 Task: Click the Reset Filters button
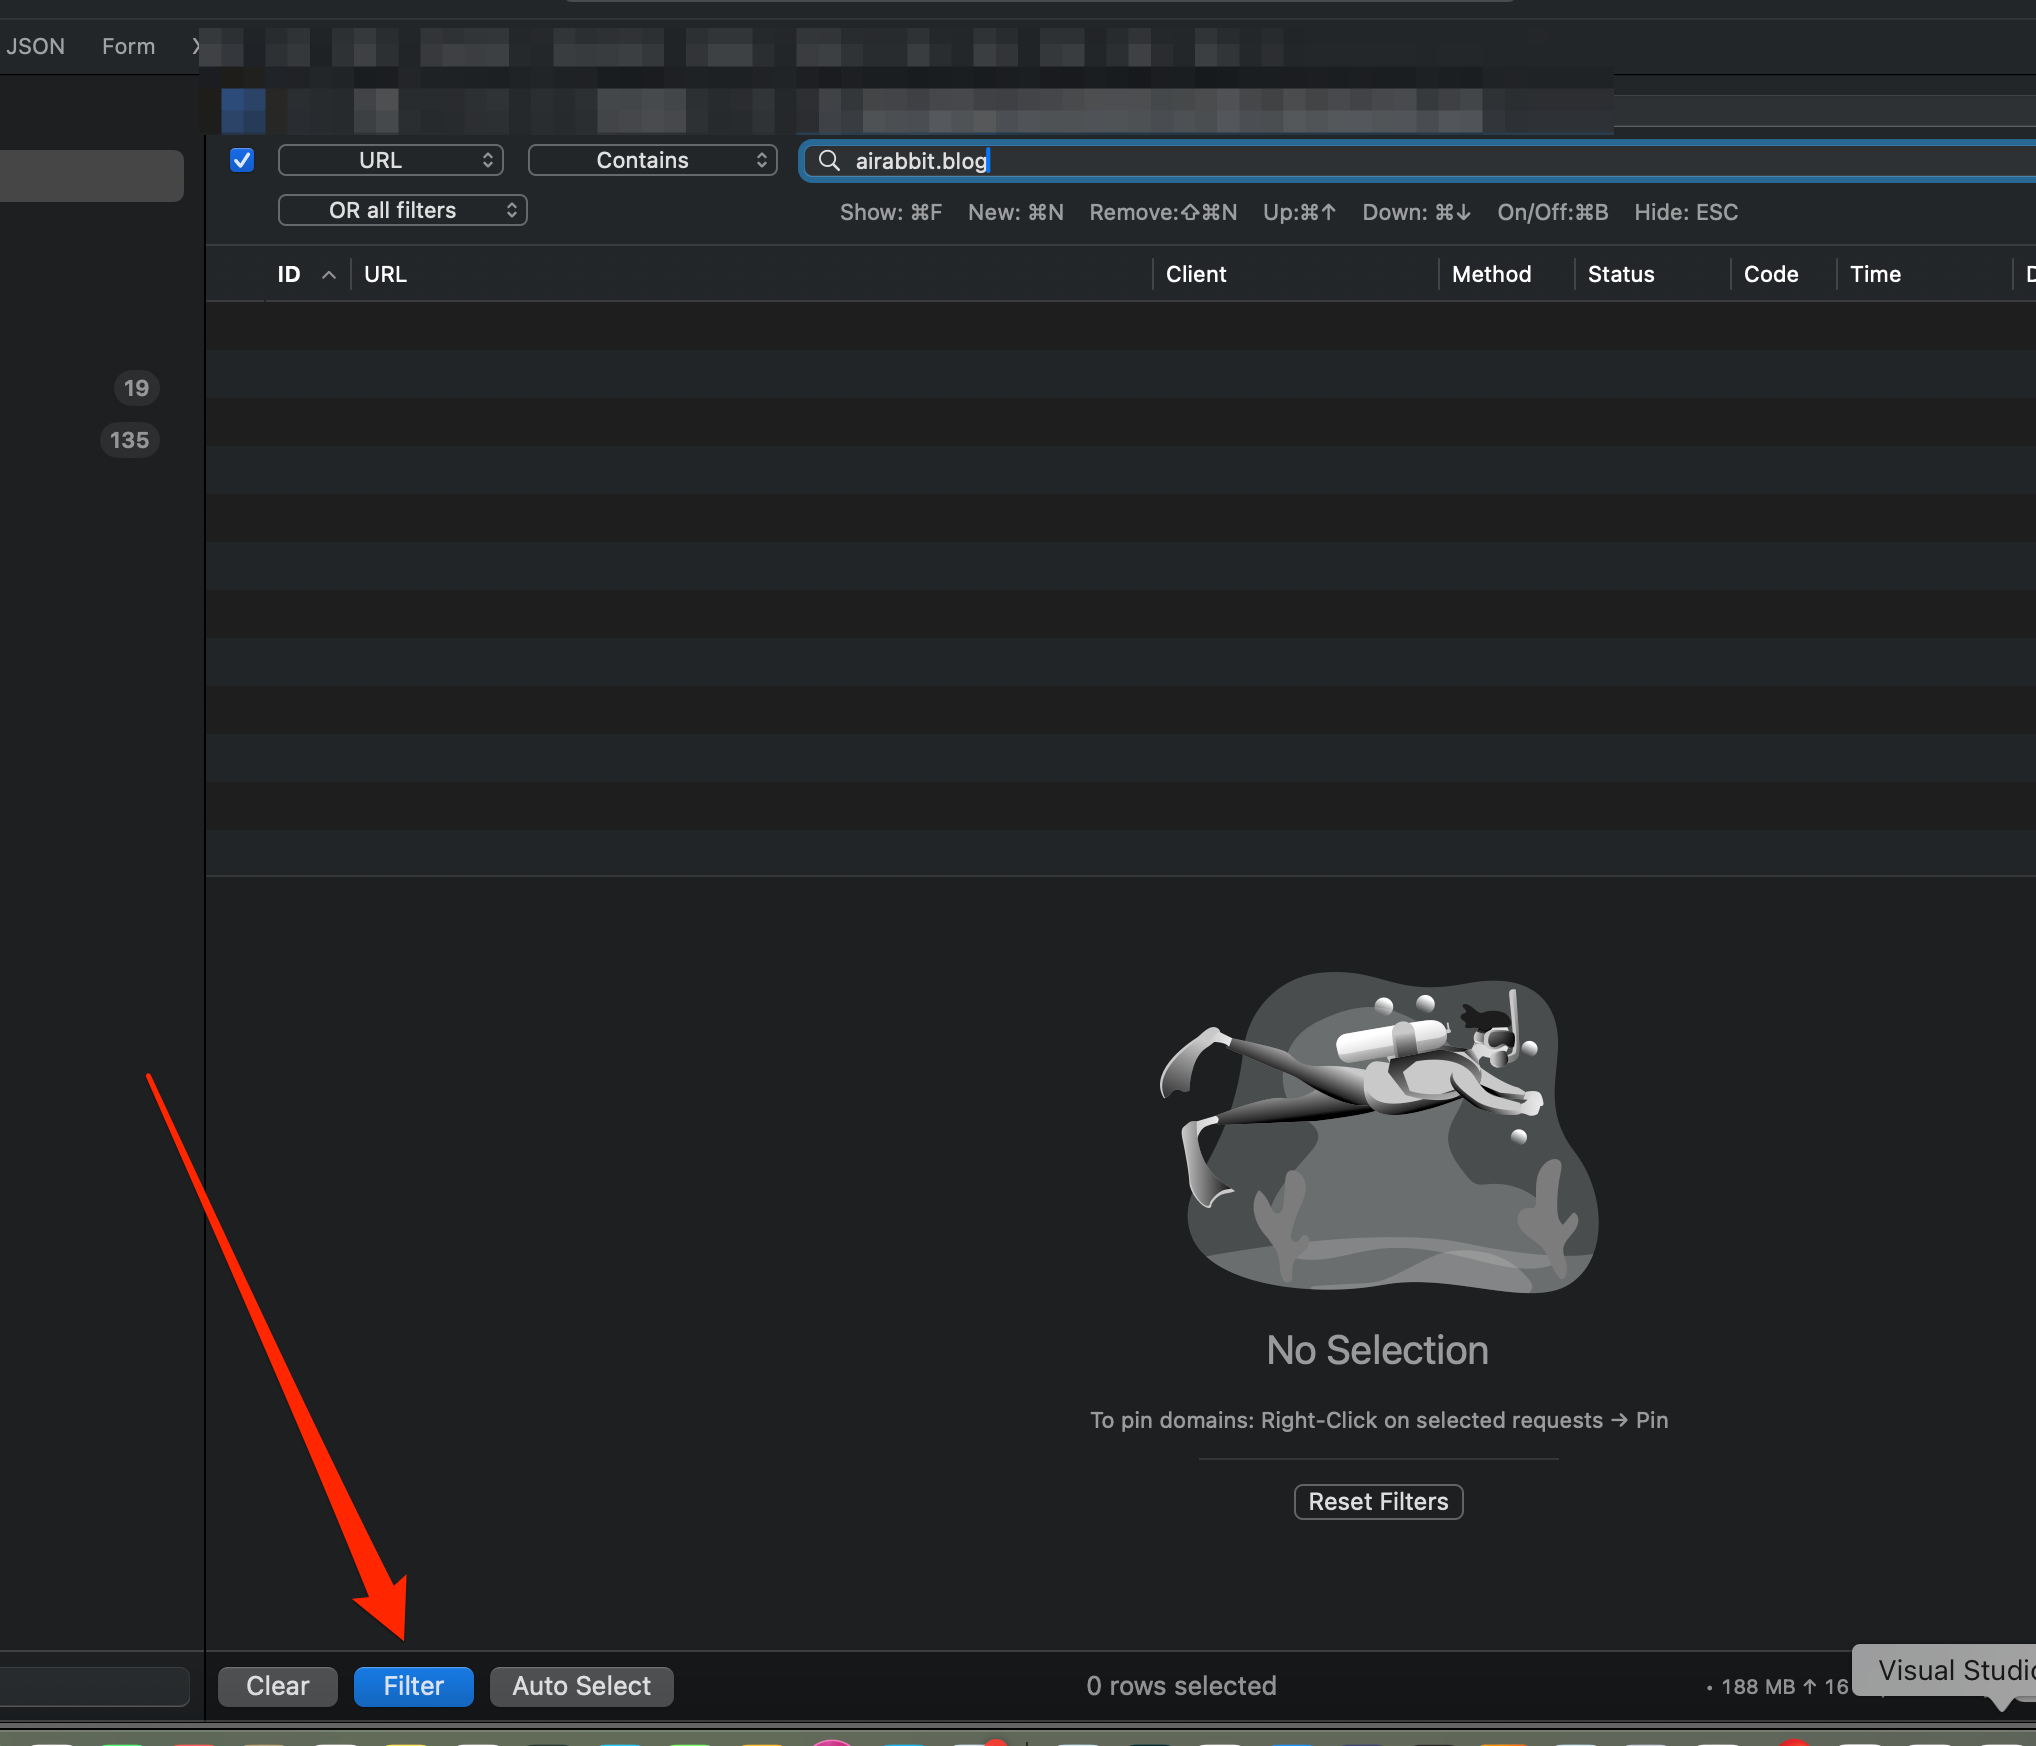tap(1378, 1502)
